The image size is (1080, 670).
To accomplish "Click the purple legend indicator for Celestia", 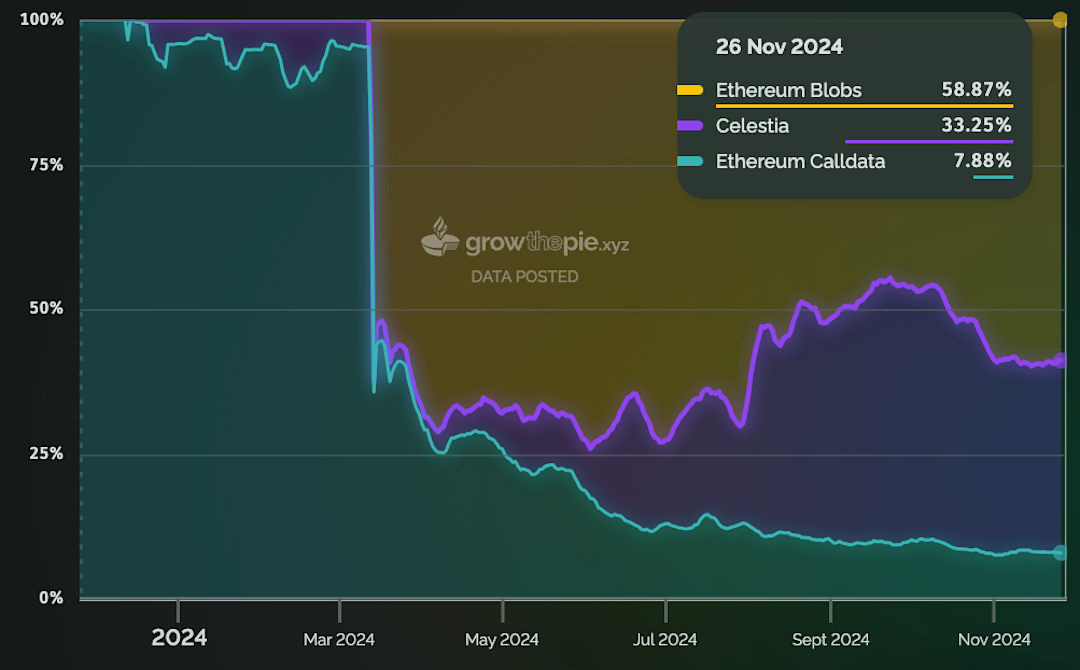I will point(692,125).
